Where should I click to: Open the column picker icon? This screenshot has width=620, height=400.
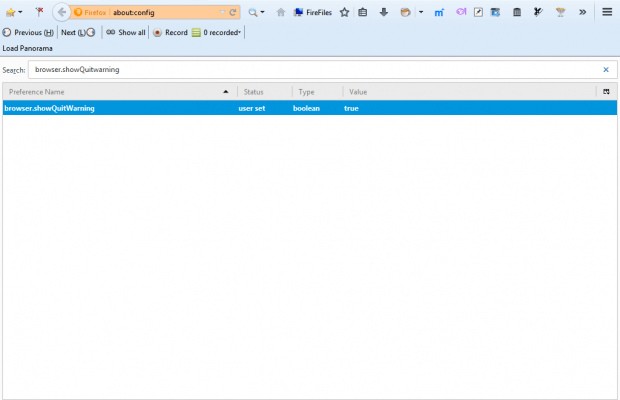tap(606, 92)
